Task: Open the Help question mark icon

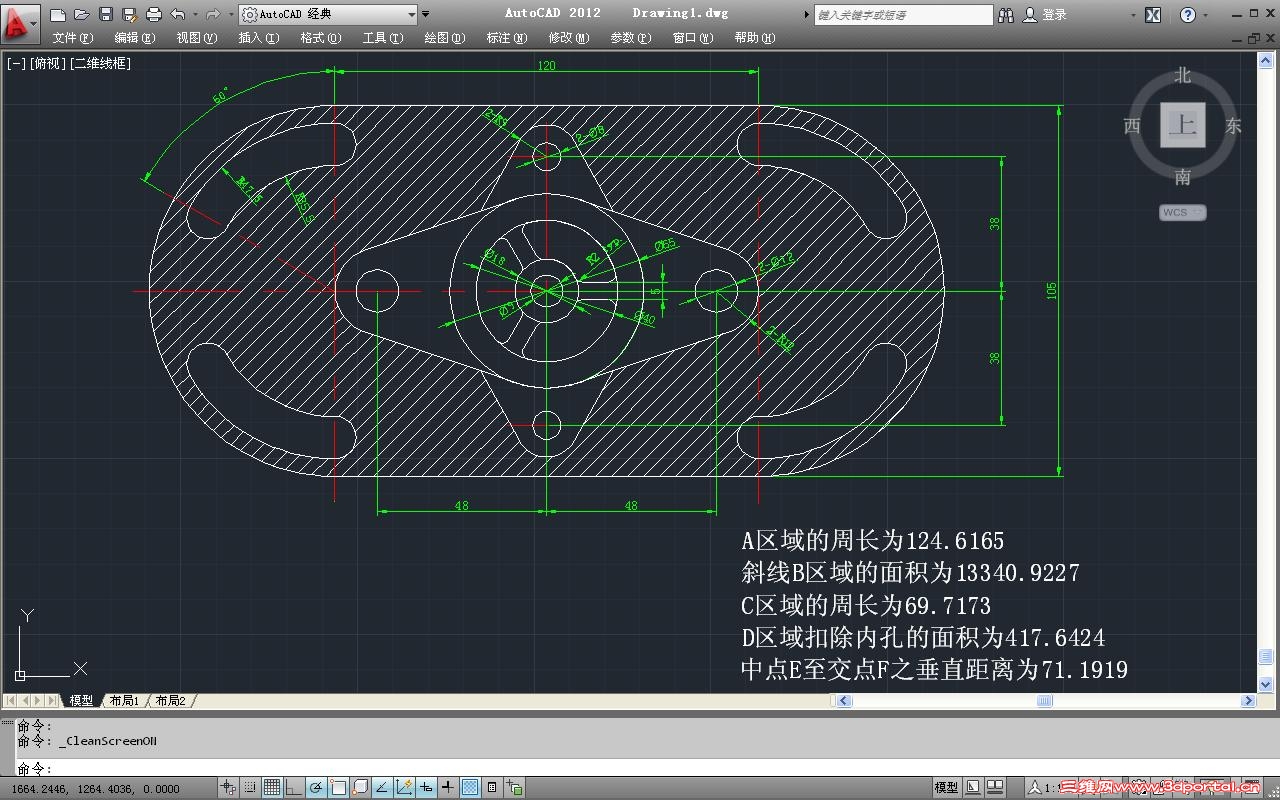Action: [1188, 15]
